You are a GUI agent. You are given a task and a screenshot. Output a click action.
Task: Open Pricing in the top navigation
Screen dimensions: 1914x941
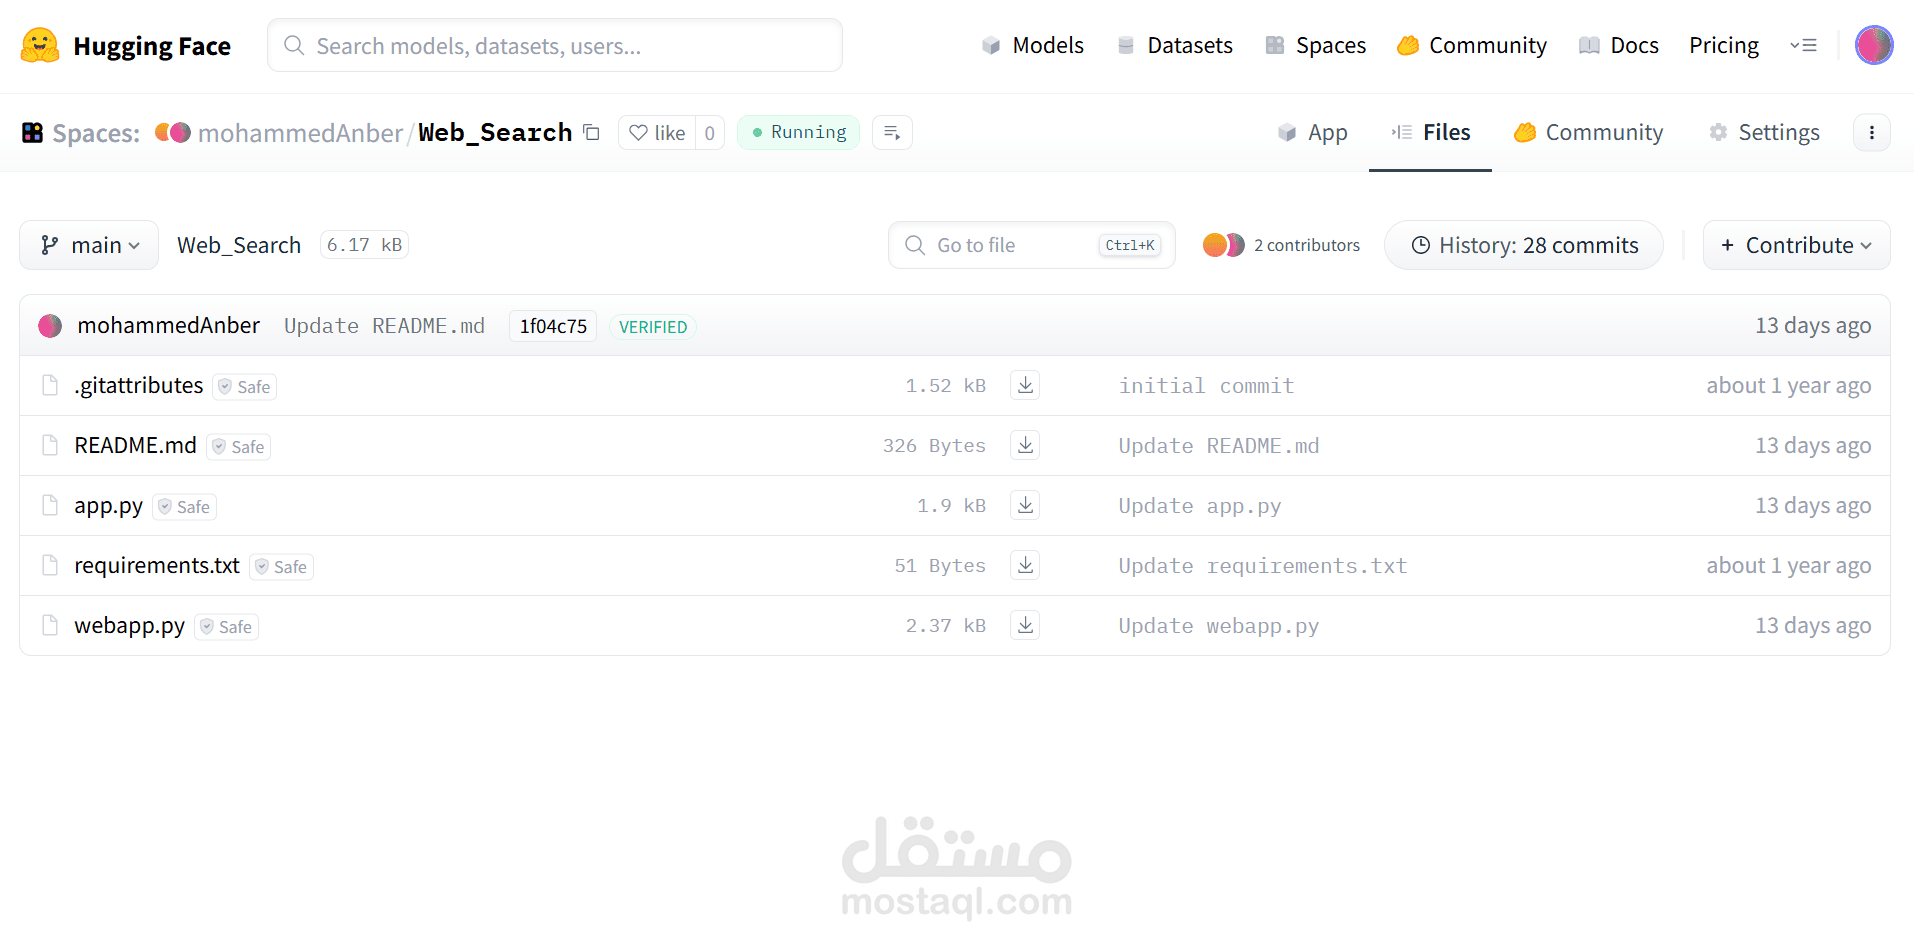[1724, 45]
